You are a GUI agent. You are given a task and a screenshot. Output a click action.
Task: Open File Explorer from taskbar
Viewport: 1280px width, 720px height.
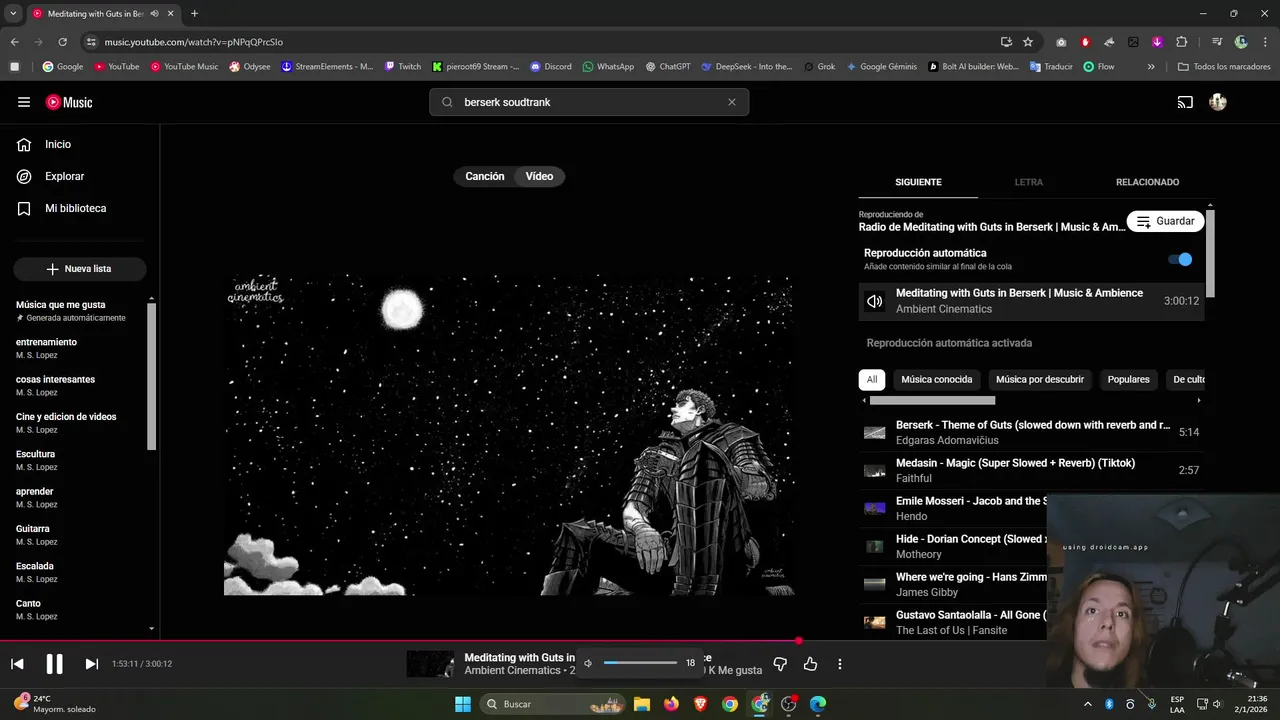pos(642,704)
